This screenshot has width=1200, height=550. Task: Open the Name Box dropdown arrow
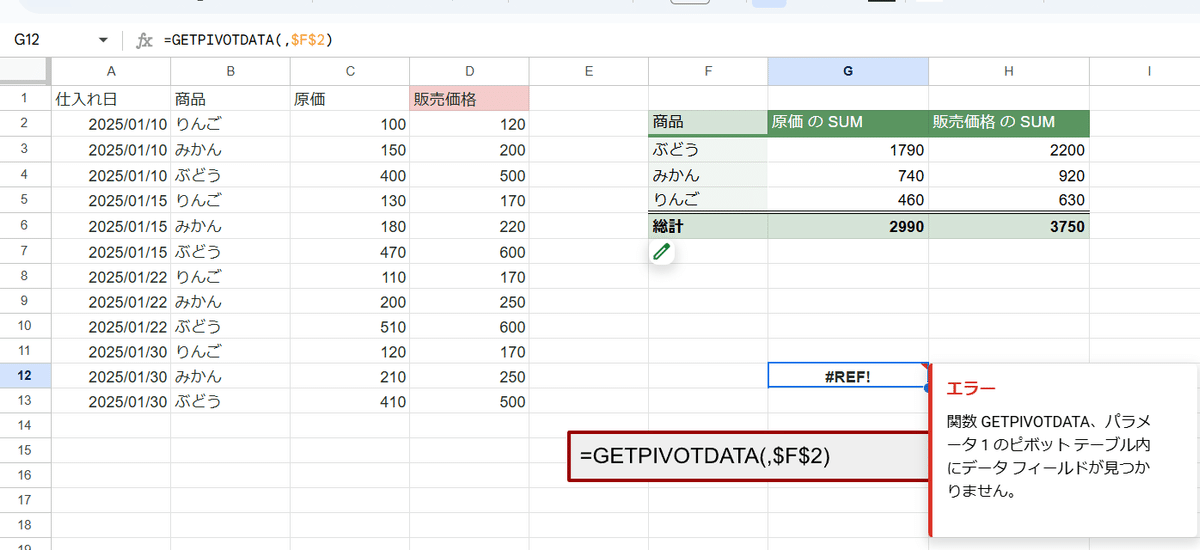tap(103, 40)
